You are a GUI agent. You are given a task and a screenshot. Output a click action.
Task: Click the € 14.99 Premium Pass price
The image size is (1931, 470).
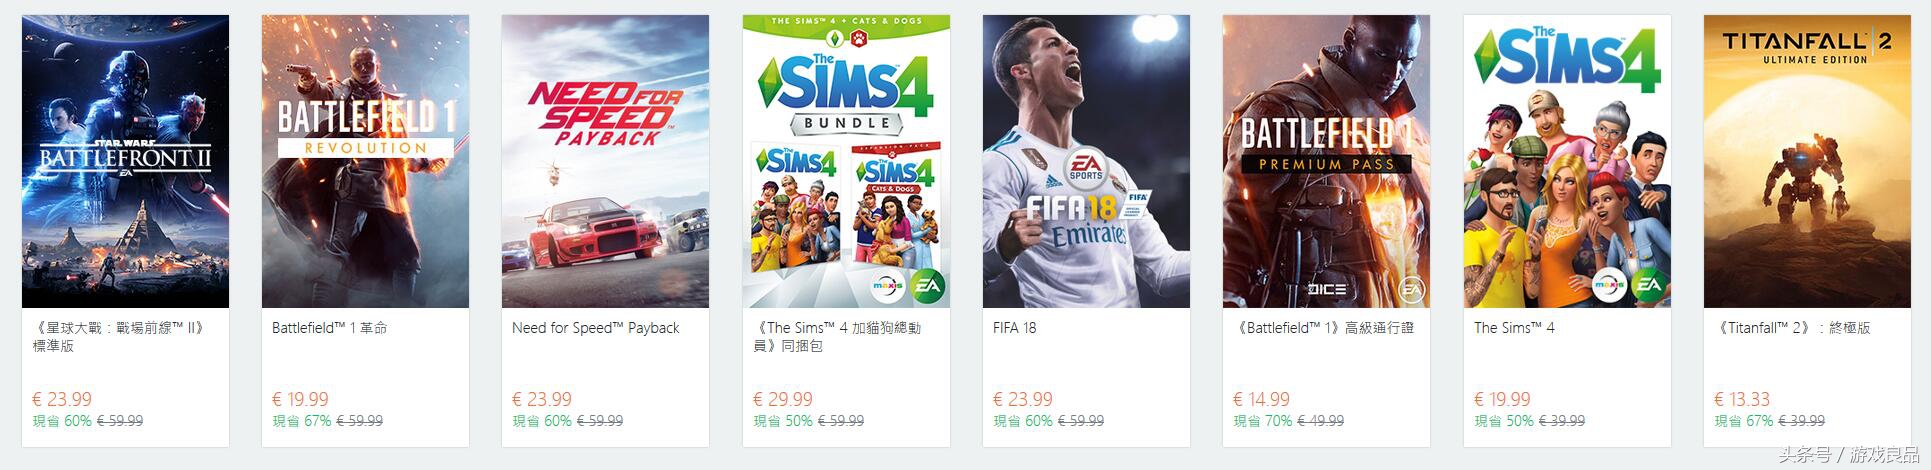[x=1261, y=399]
